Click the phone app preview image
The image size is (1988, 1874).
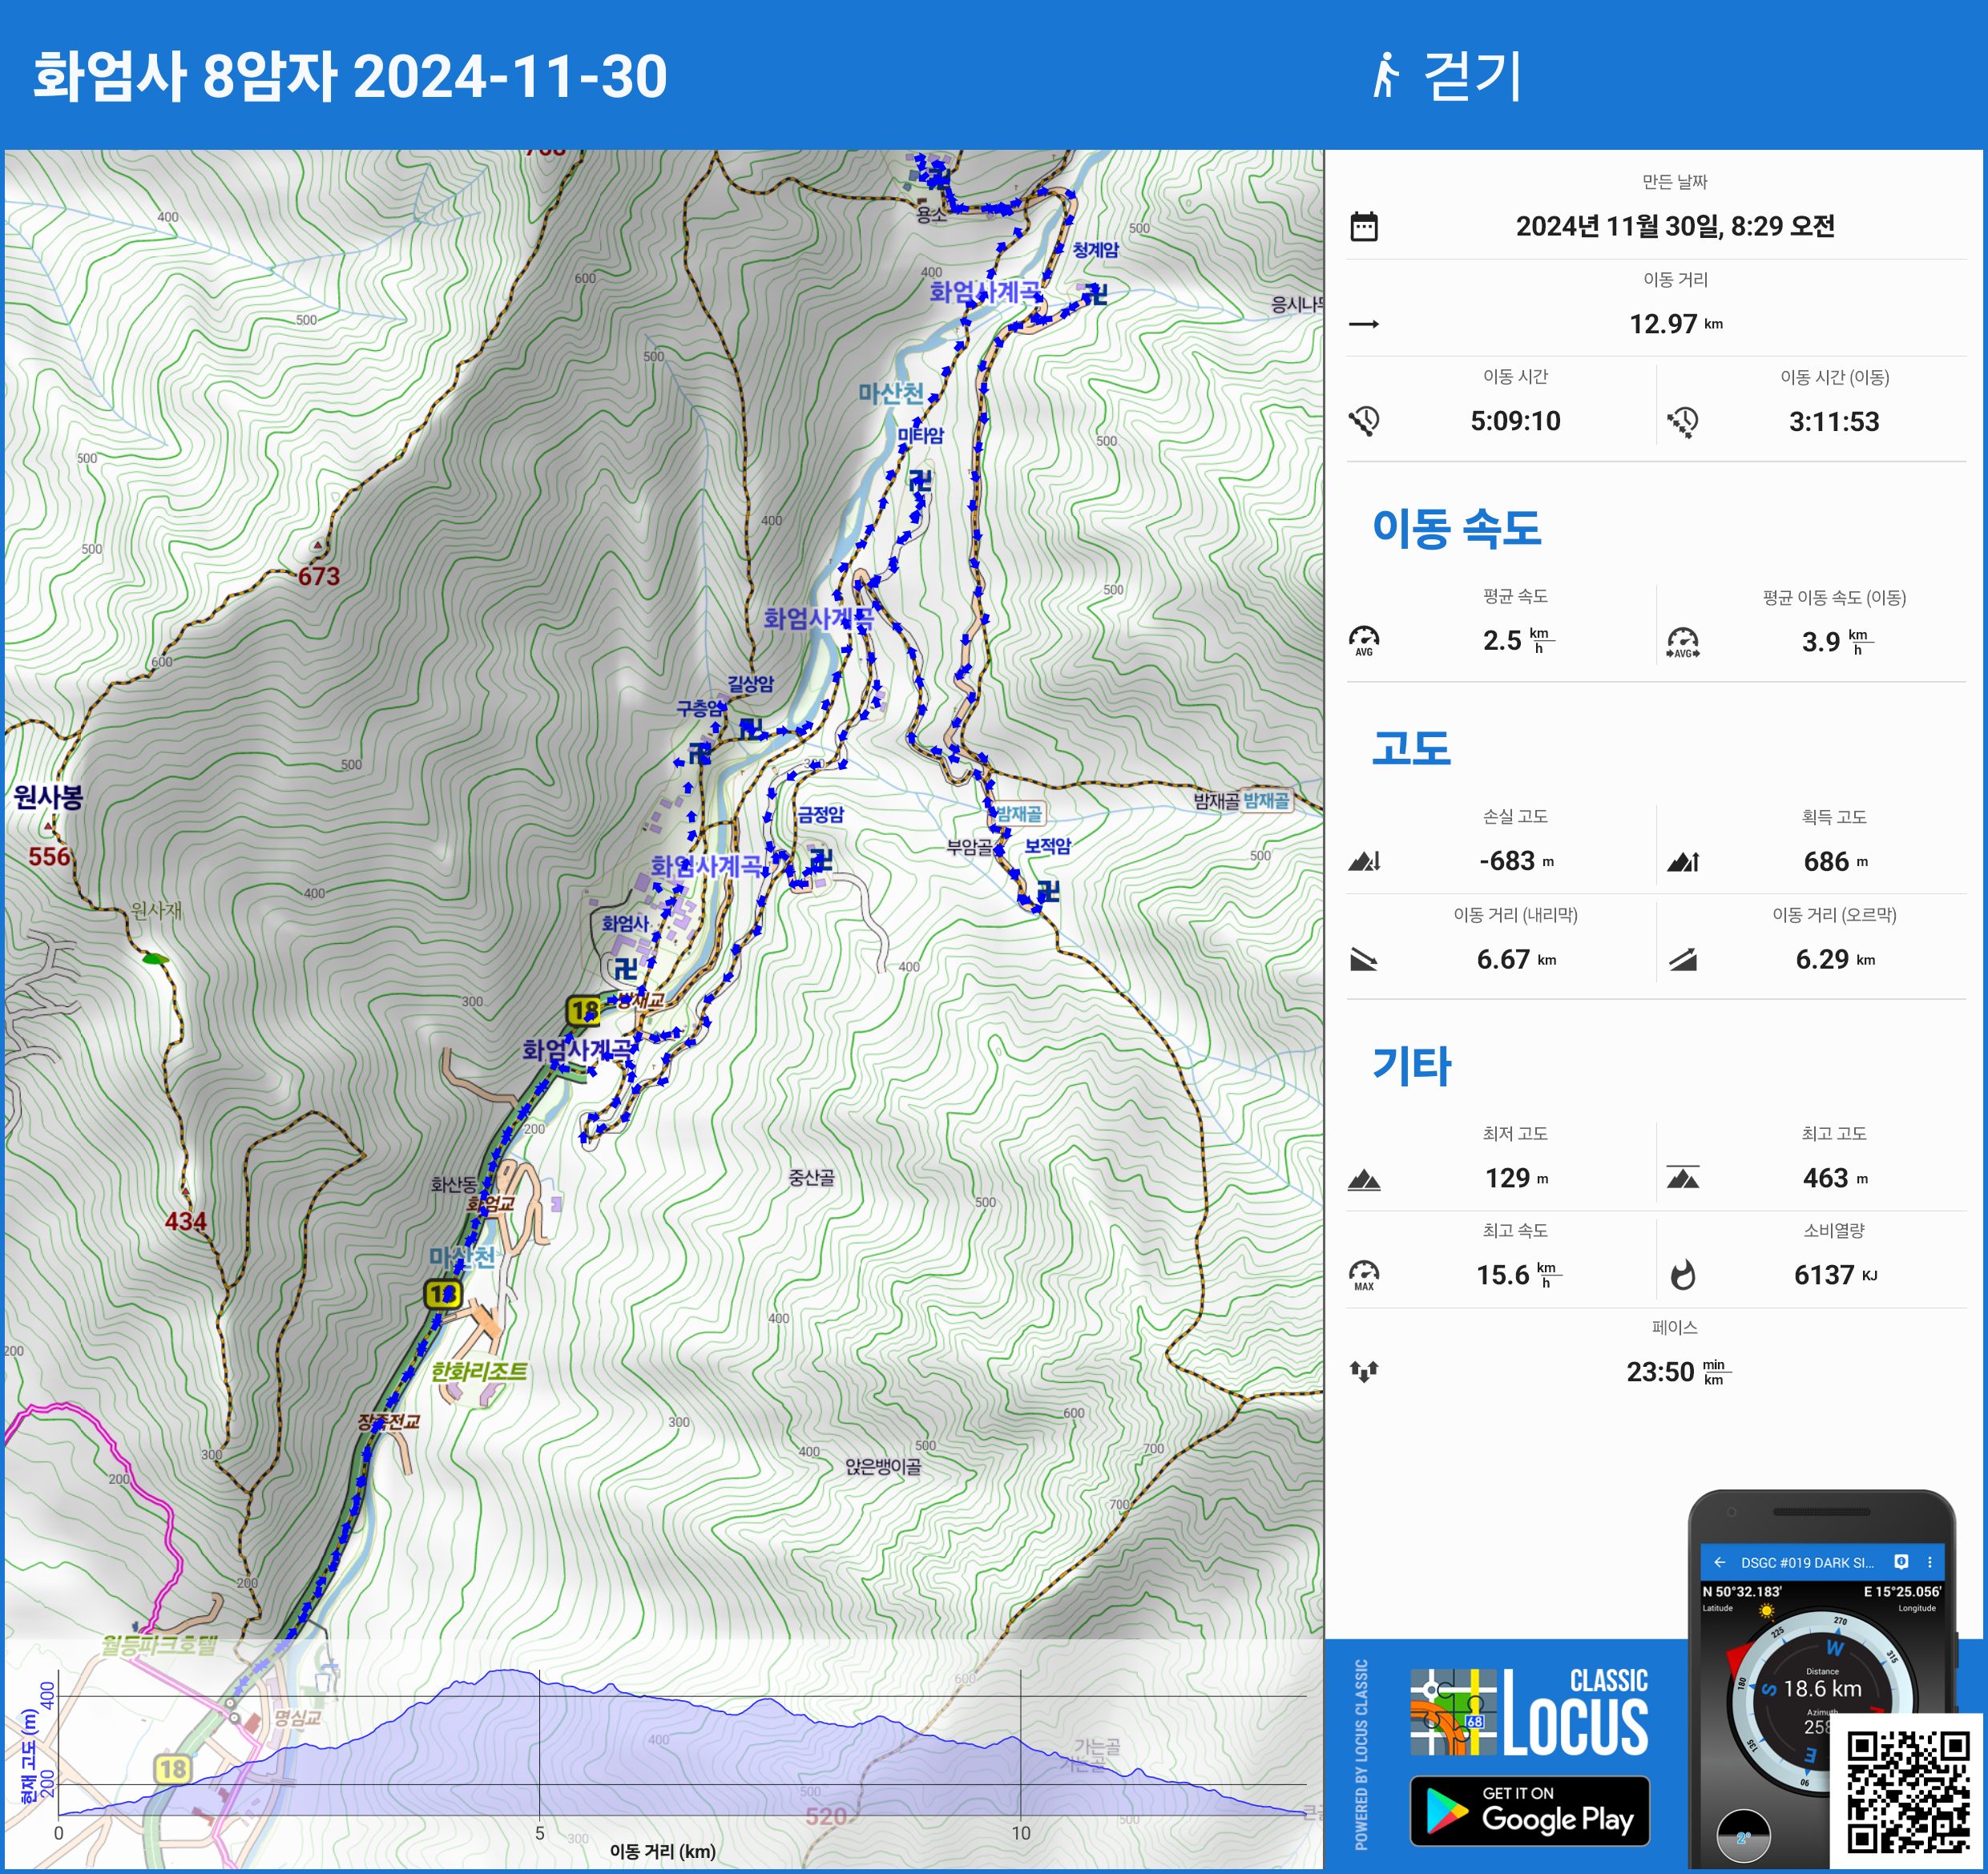point(1822,1680)
